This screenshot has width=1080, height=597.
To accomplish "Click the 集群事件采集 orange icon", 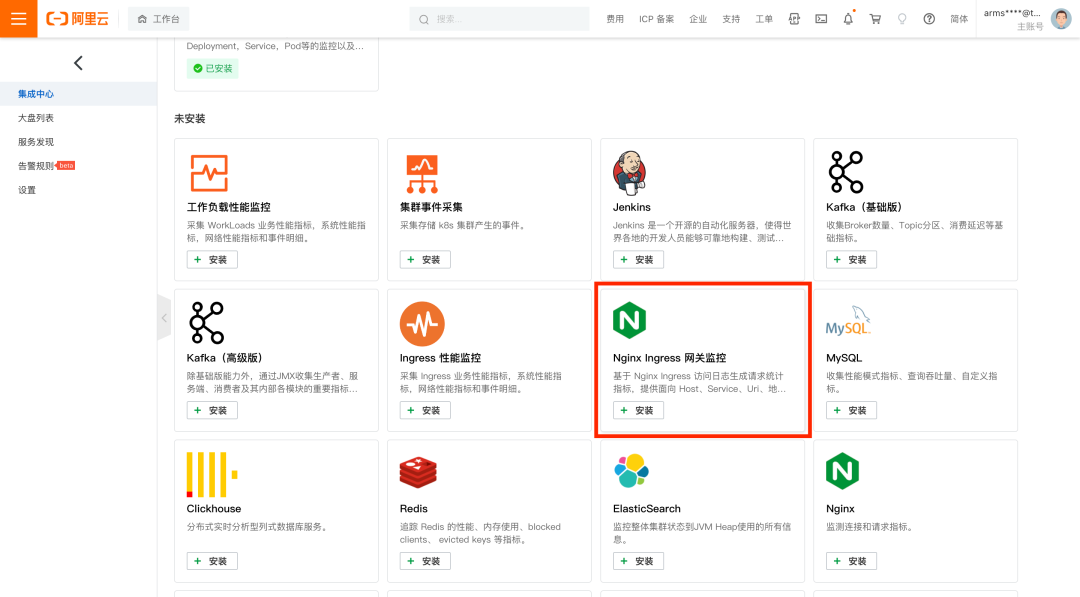I will [x=422, y=172].
